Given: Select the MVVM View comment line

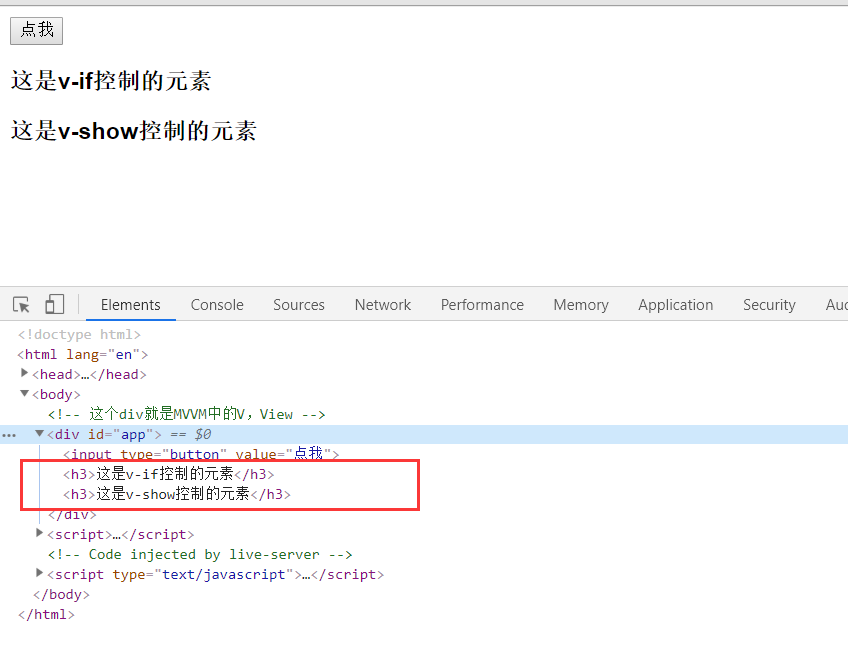Looking at the screenshot, I should coord(187,415).
